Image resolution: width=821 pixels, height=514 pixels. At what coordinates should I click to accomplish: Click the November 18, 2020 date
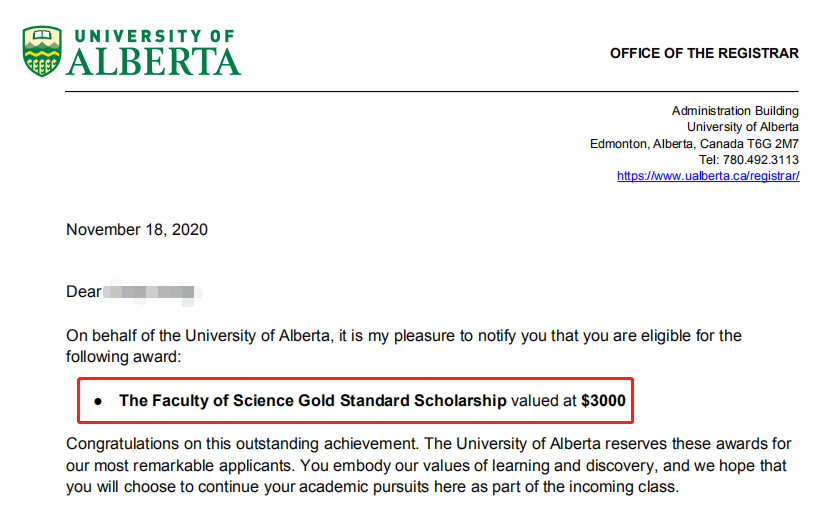137,230
